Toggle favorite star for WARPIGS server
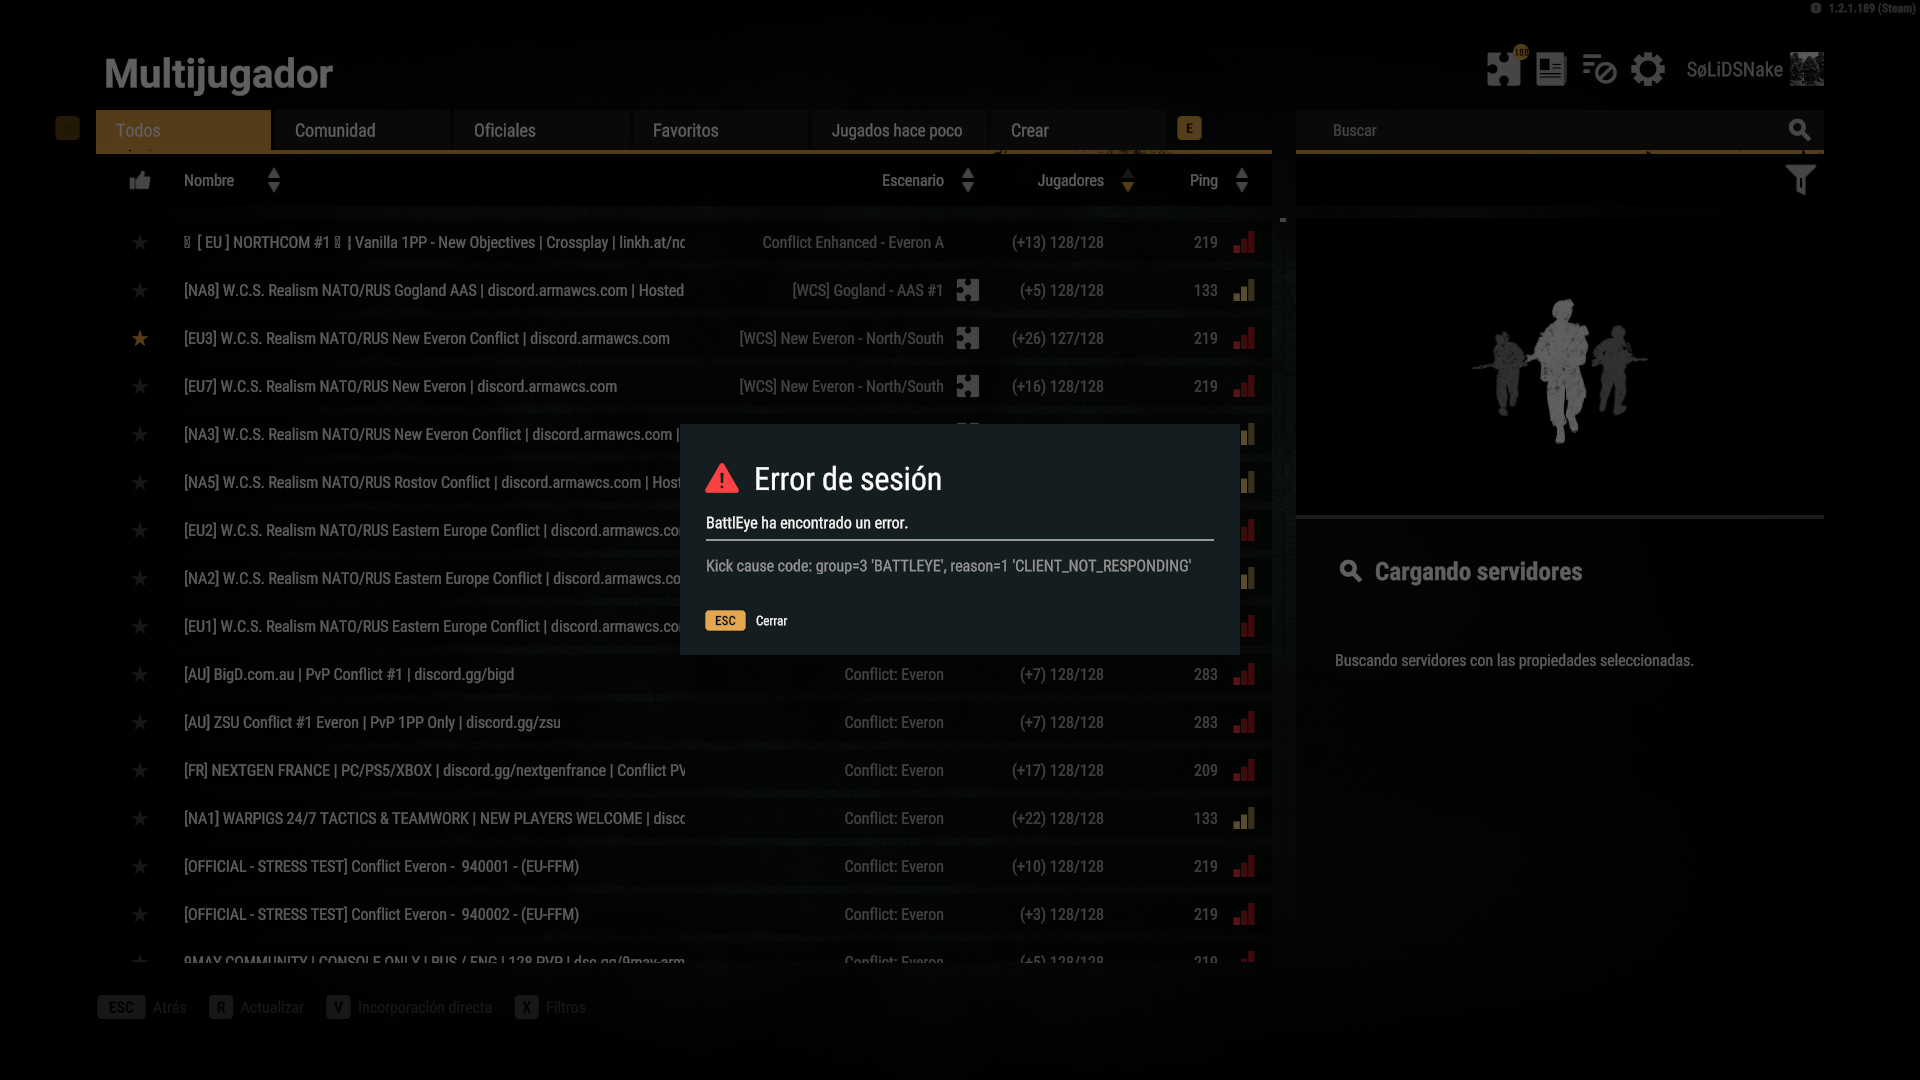 click(x=140, y=819)
